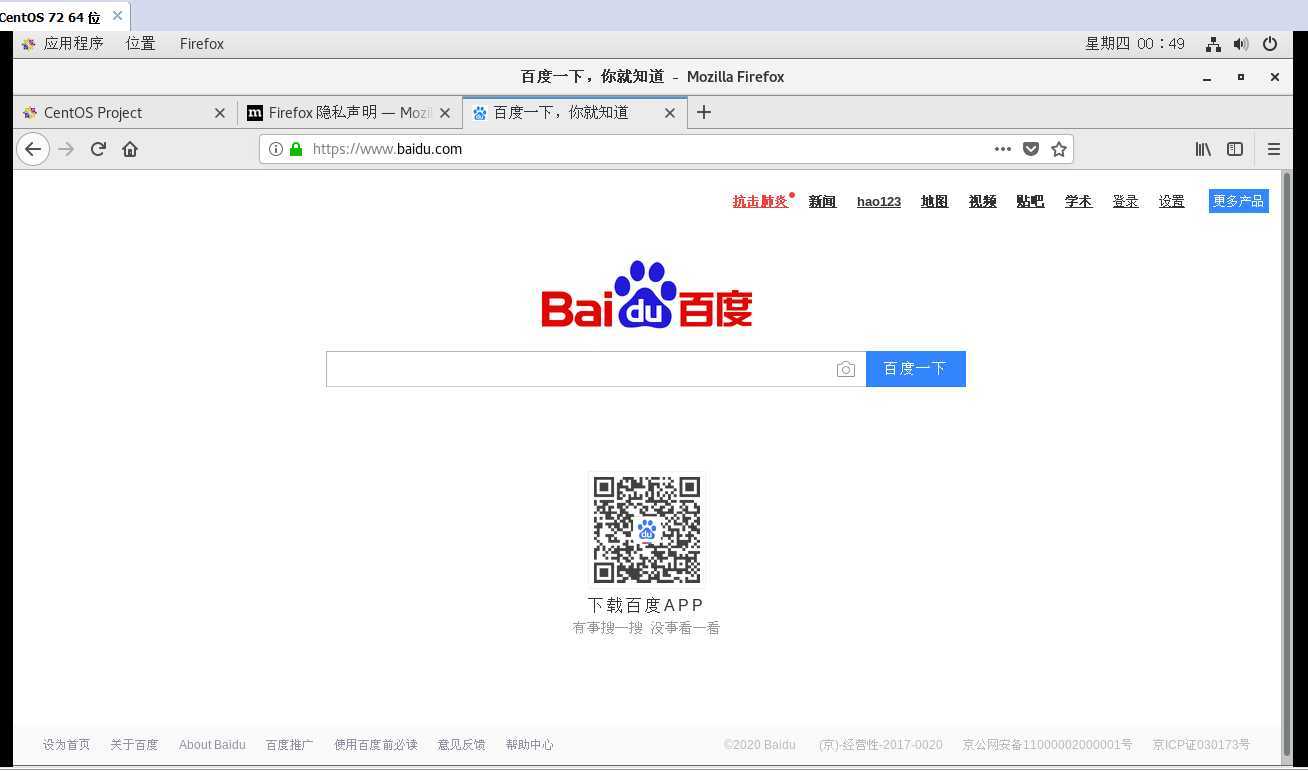Open the Firefox hamburger menu
This screenshot has width=1308, height=771.
1274,149
